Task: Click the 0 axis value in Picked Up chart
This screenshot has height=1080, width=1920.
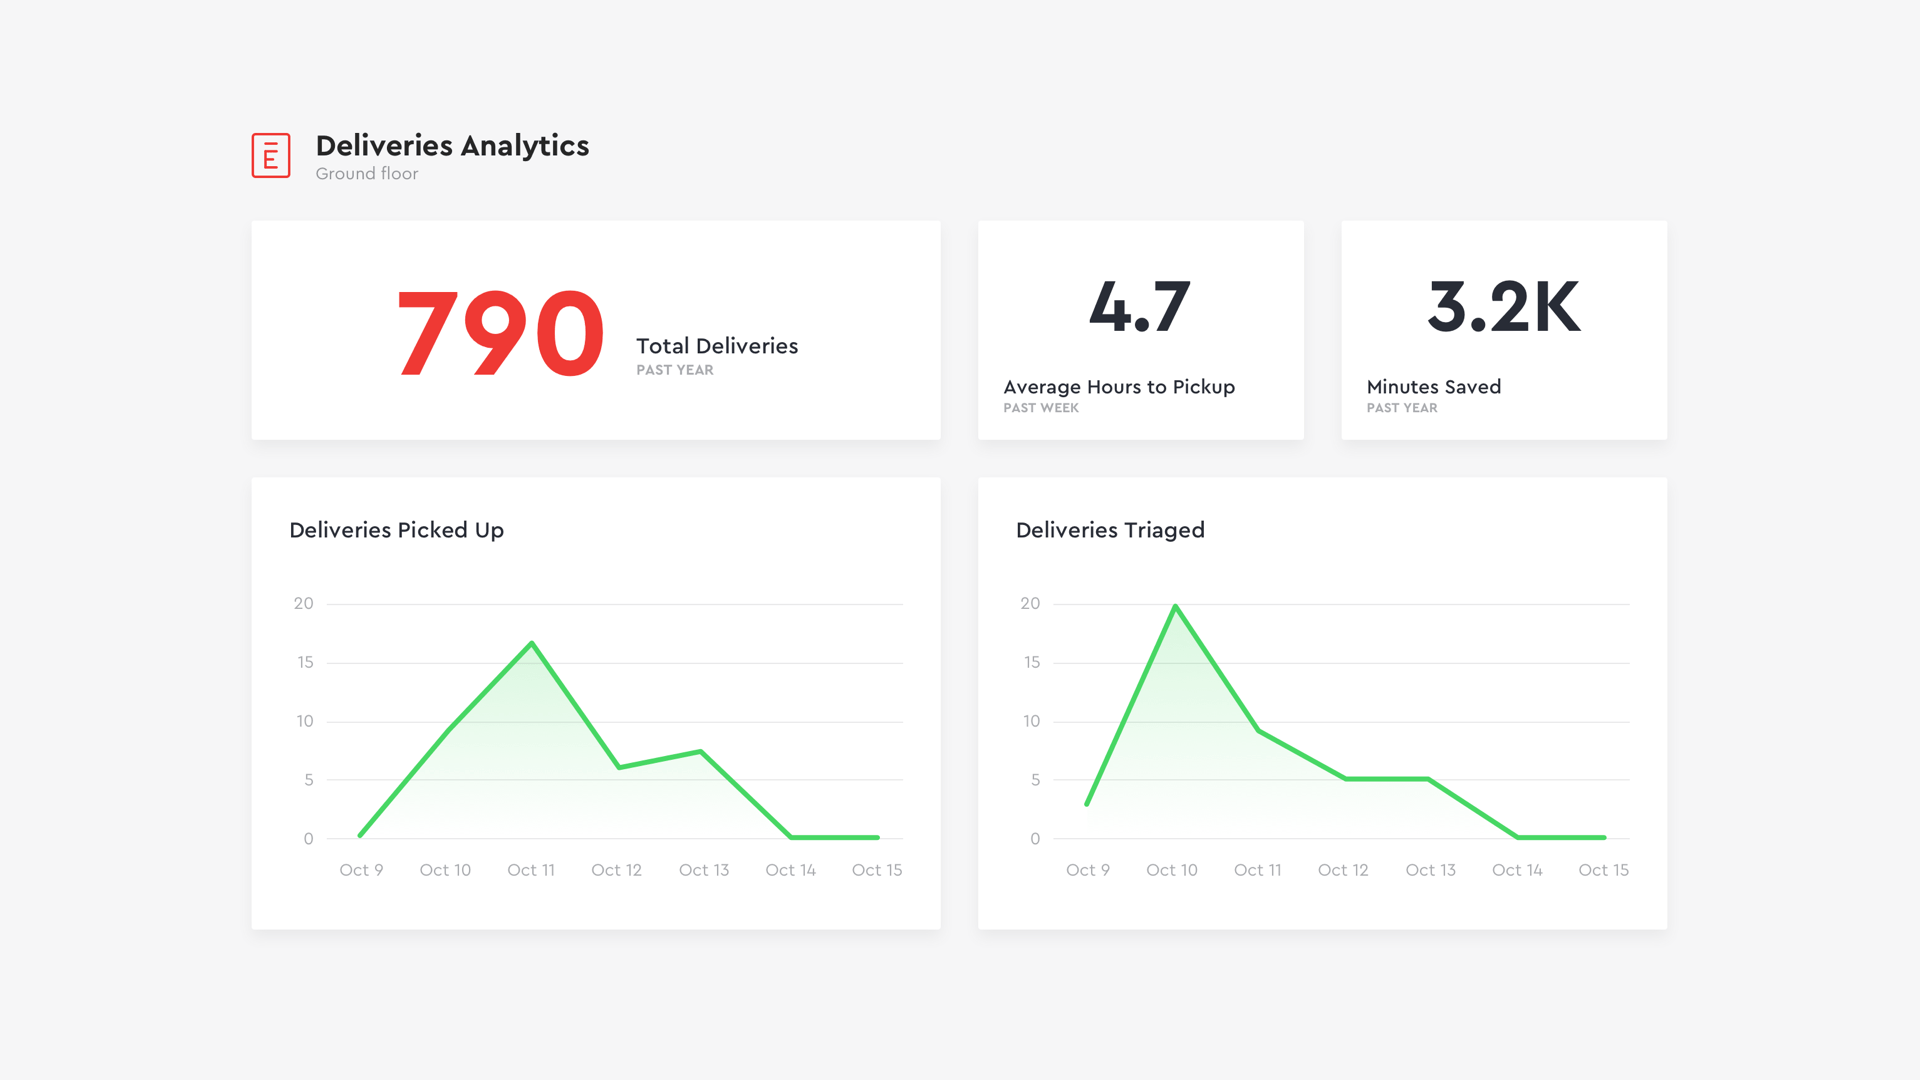Action: click(309, 839)
